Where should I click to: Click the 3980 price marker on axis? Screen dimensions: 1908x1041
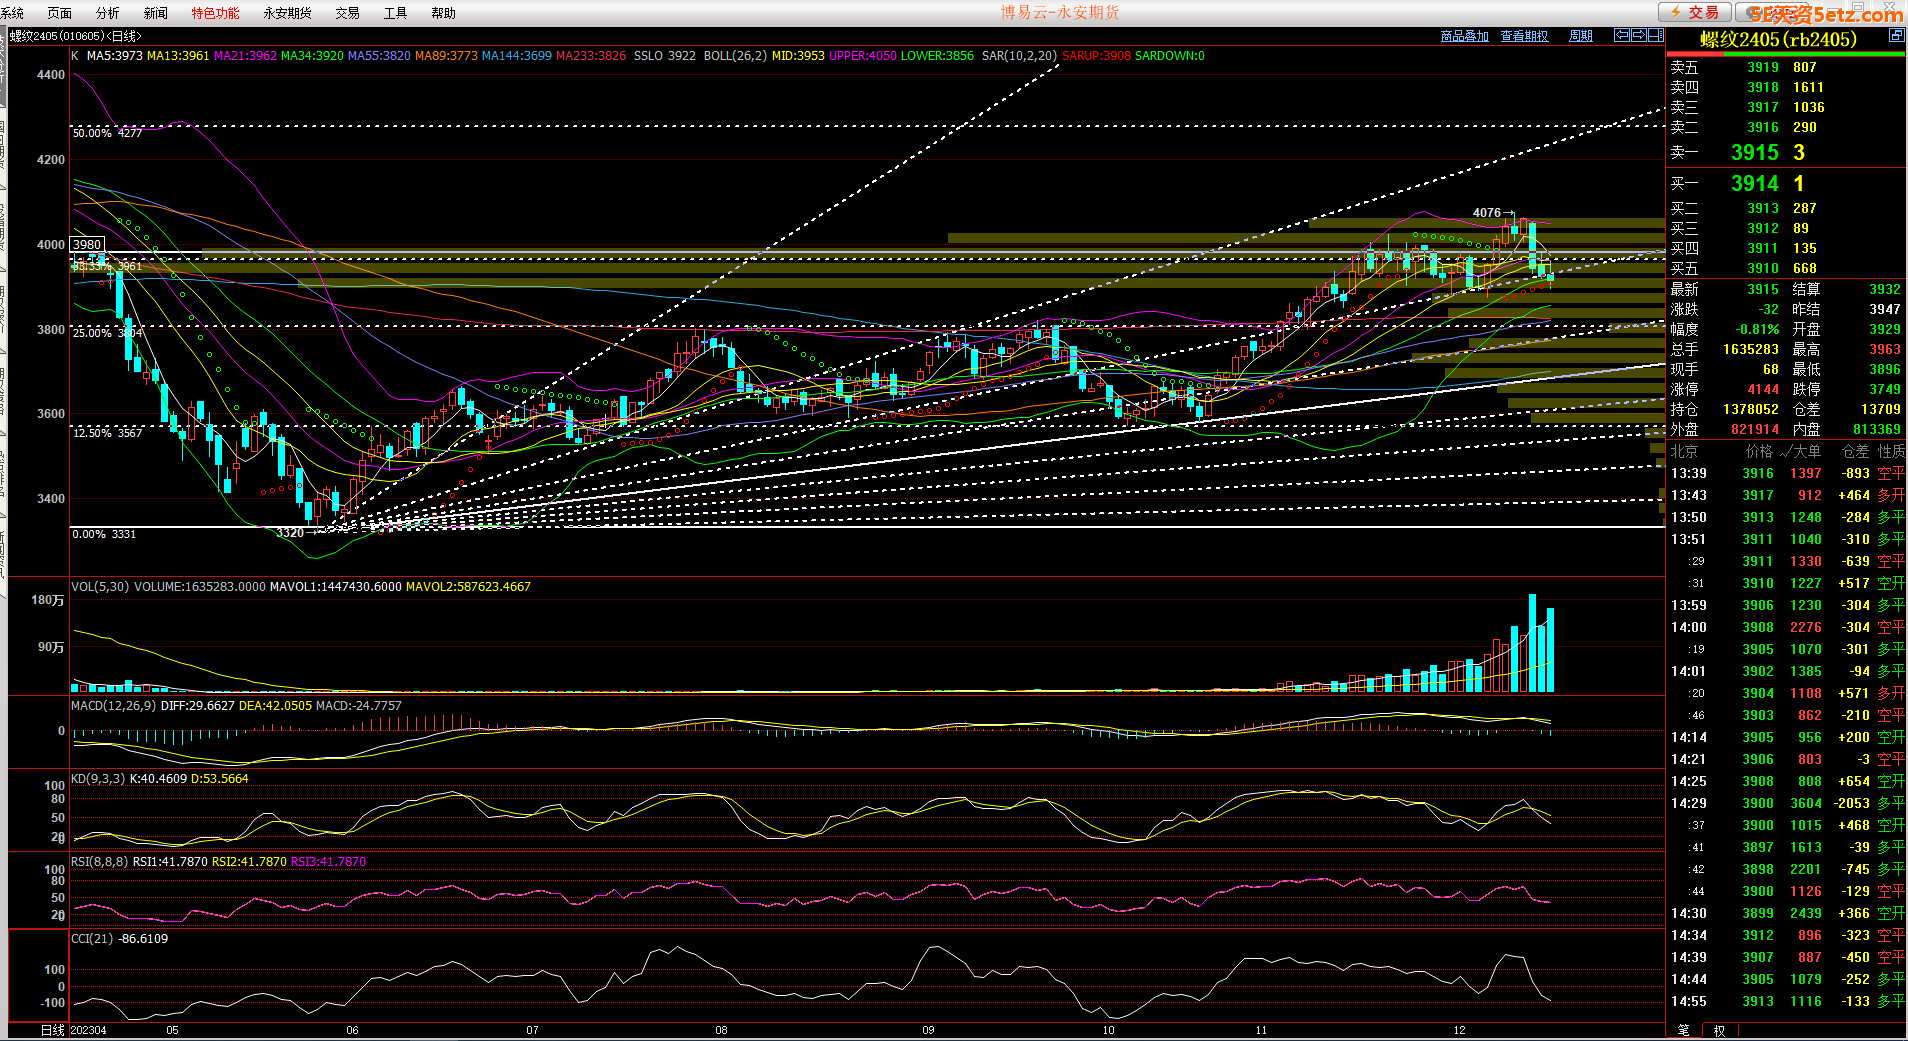point(87,244)
